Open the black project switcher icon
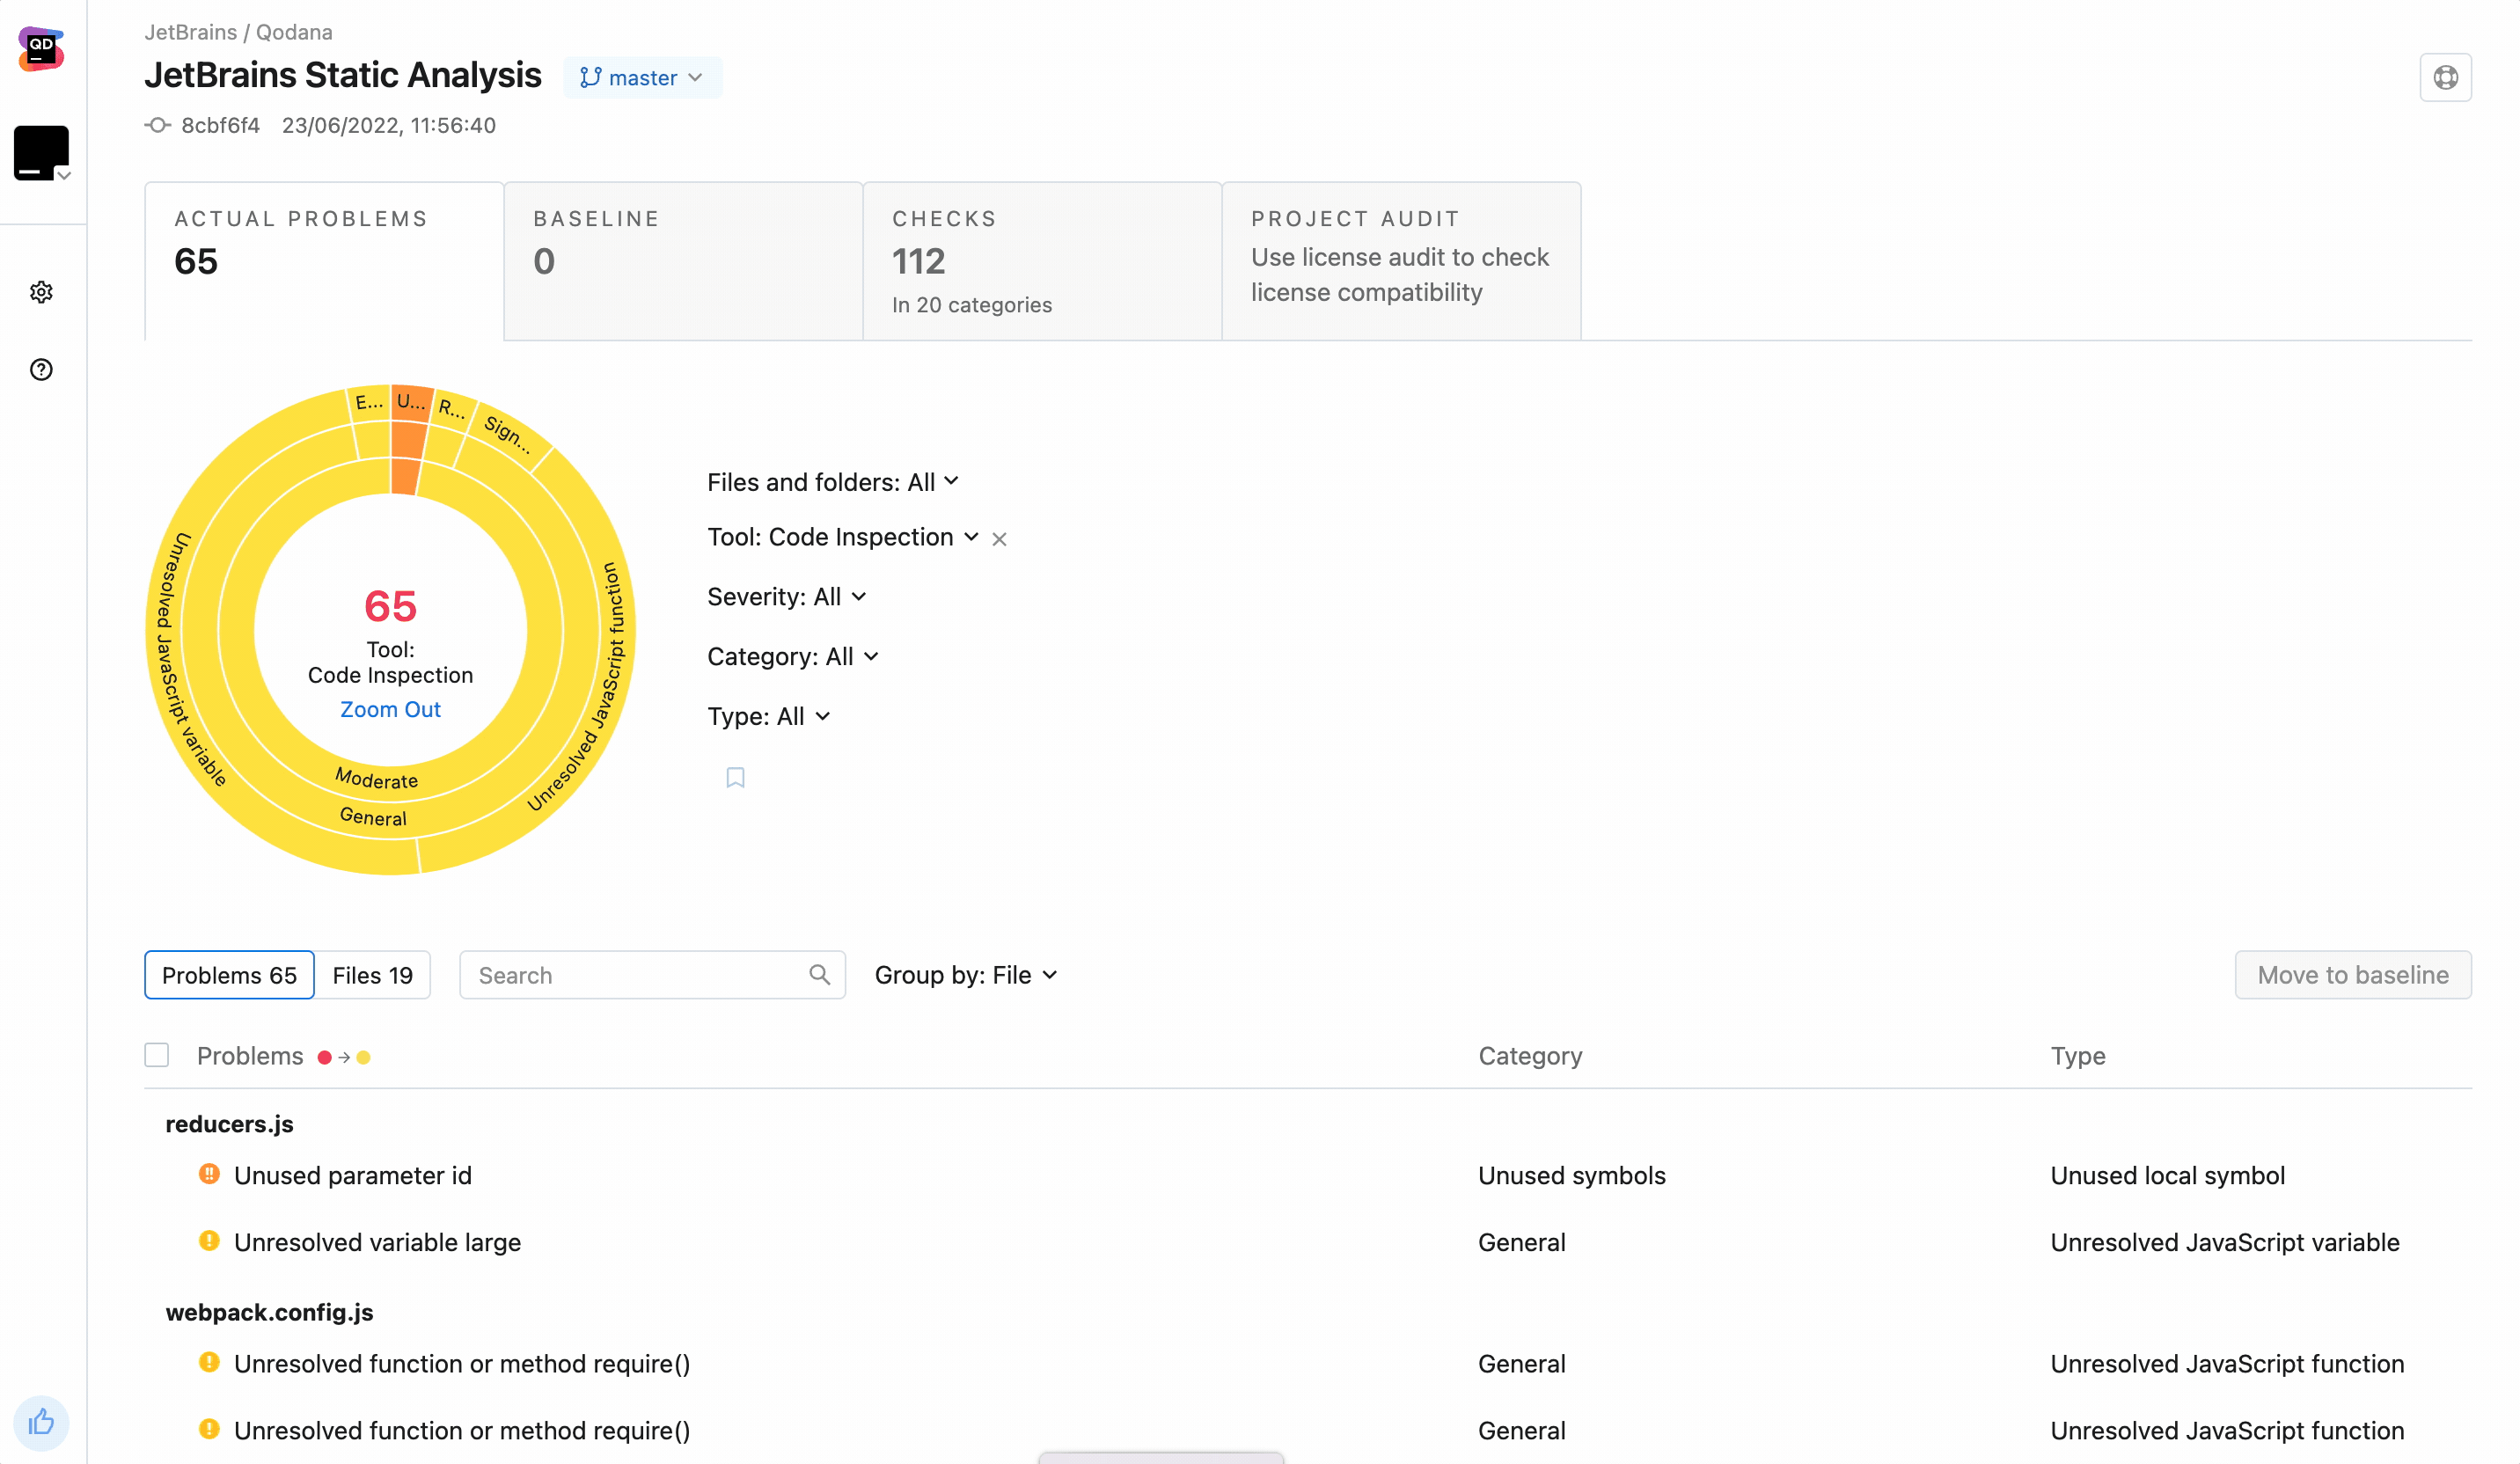Image resolution: width=2520 pixels, height=1464 pixels. click(41, 153)
